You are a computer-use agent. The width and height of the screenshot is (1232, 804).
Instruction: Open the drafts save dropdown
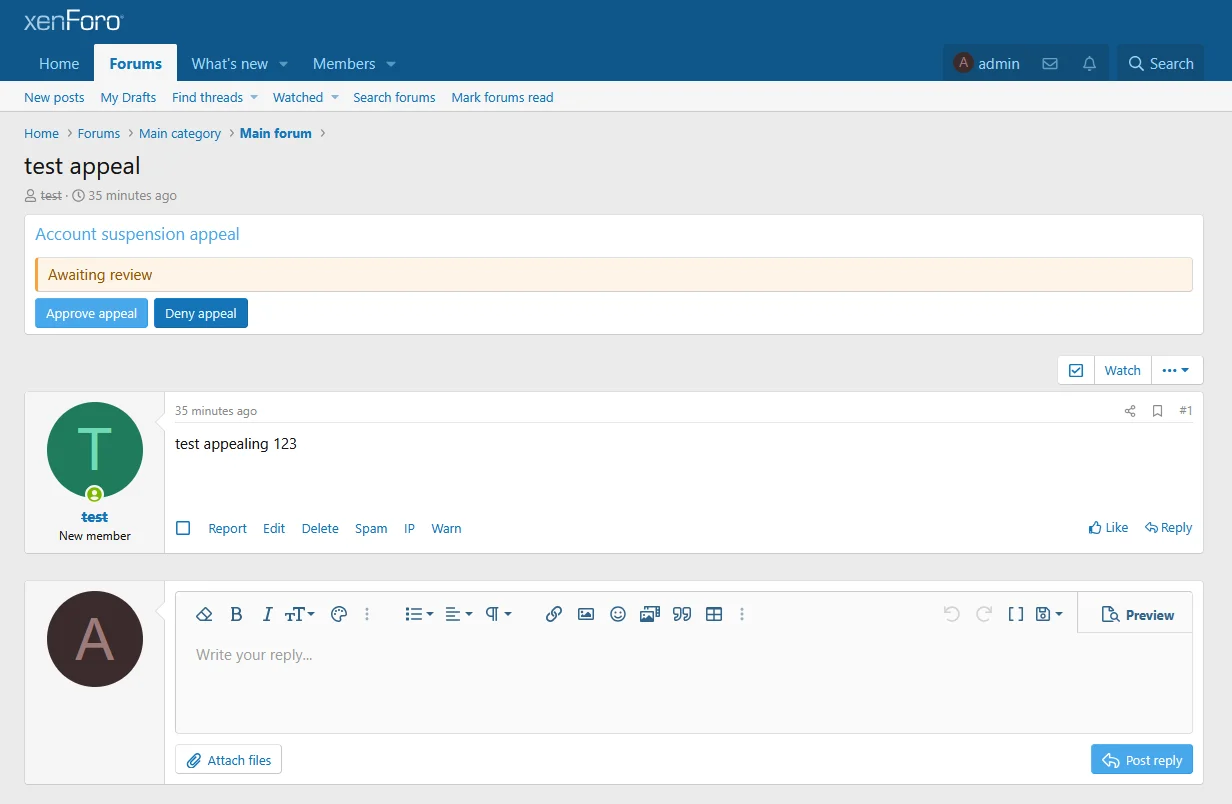[1049, 614]
